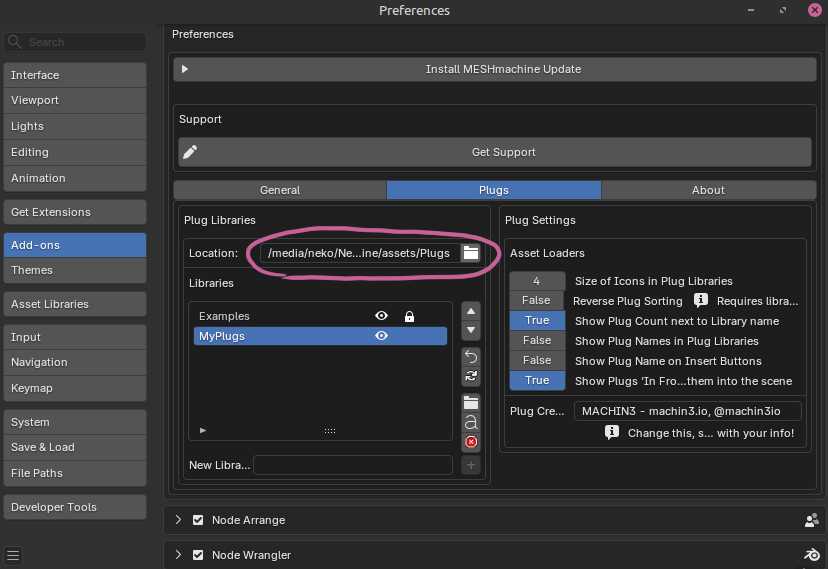This screenshot has width=828, height=569.
Task: Expand filter triangle under Libraries list
Action: [x=203, y=431]
